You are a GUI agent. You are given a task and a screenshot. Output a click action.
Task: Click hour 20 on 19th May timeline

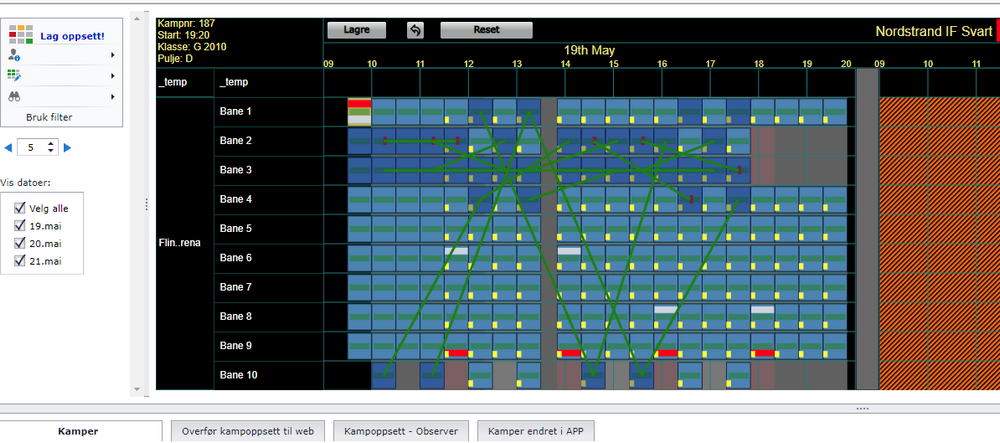pyautogui.click(x=846, y=64)
